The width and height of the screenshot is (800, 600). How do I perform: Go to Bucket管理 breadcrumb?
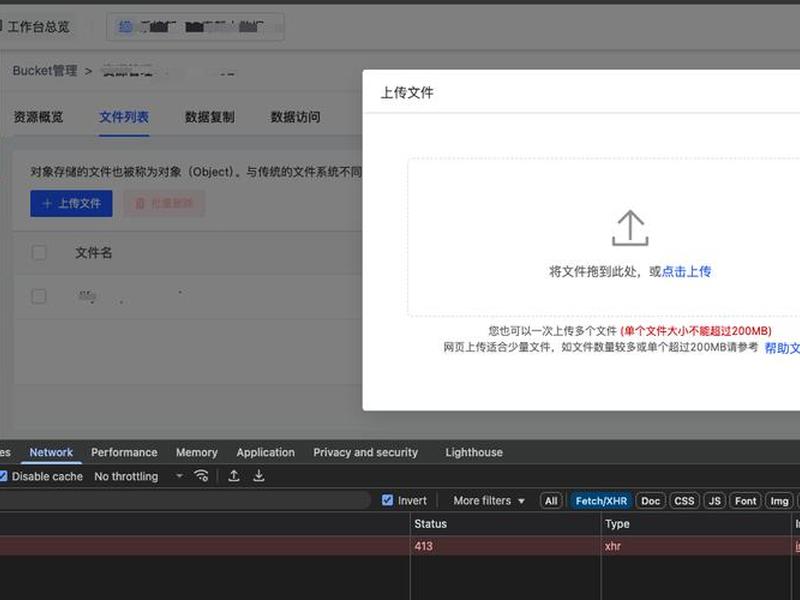click(x=45, y=70)
